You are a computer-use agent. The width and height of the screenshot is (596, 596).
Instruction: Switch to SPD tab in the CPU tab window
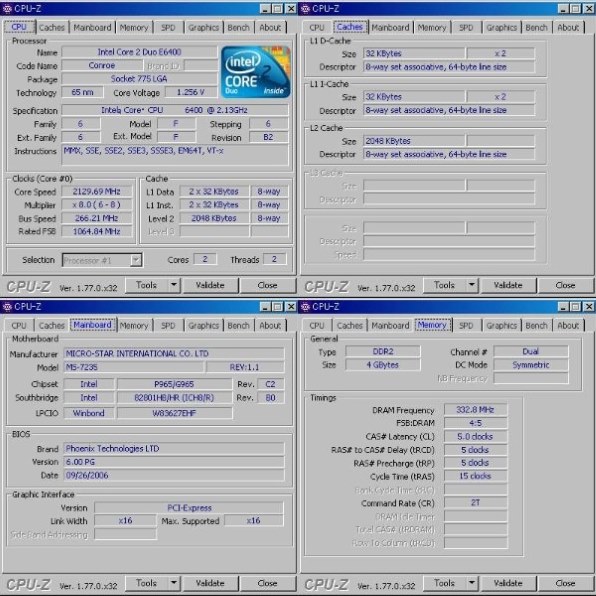[x=168, y=27]
